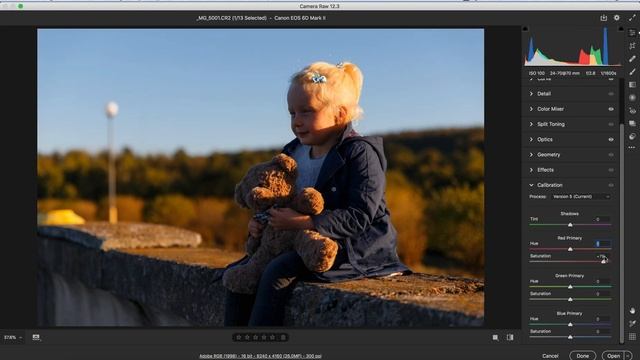Expand the Detail panel

click(x=531, y=94)
